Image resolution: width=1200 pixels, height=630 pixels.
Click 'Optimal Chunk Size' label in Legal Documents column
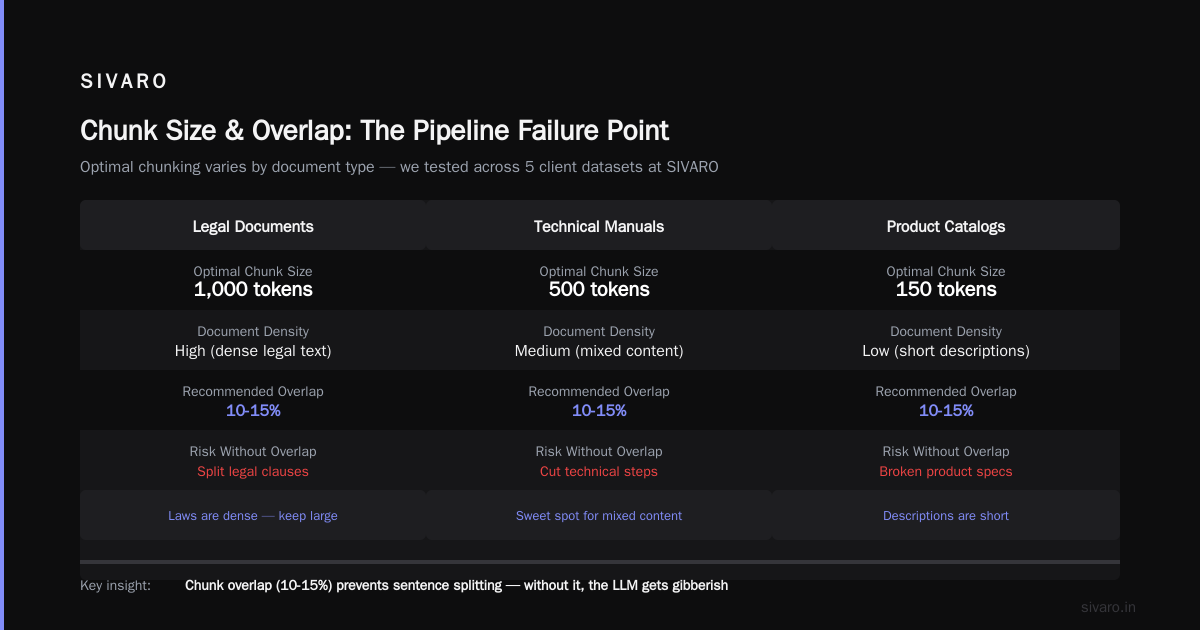point(253,271)
